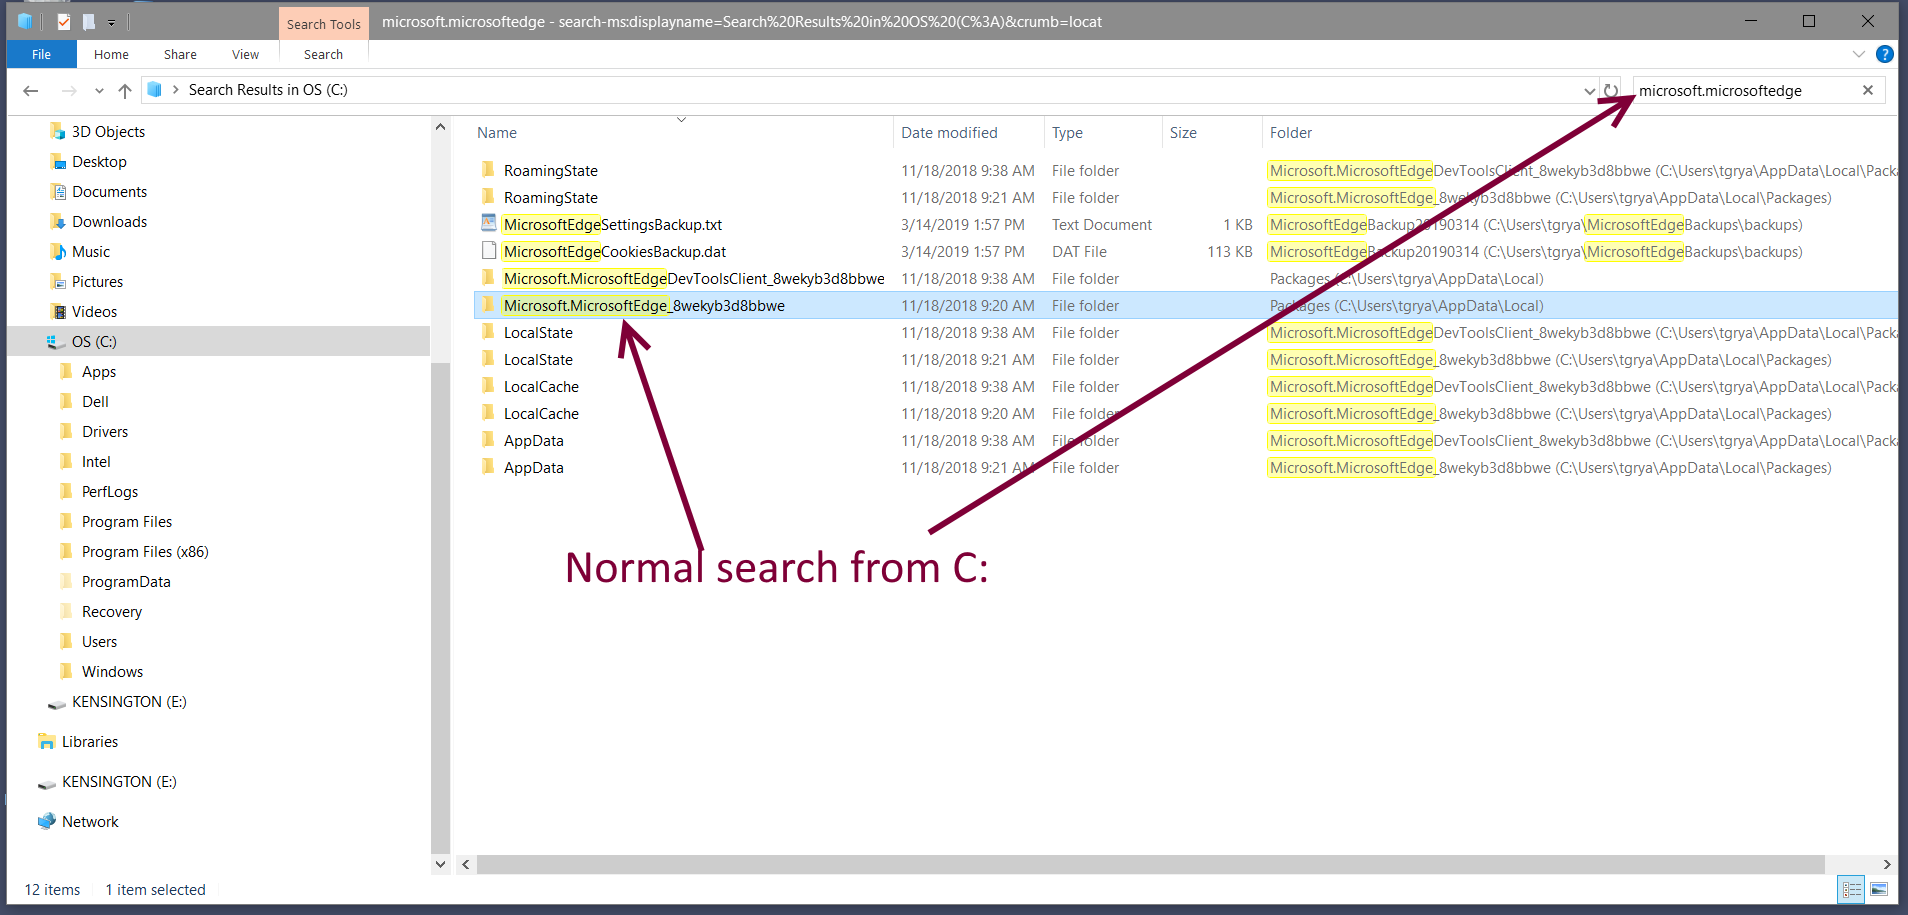Screen dimensions: 1908x915
Task: Open Videos in the navigation pane
Action: [94, 312]
